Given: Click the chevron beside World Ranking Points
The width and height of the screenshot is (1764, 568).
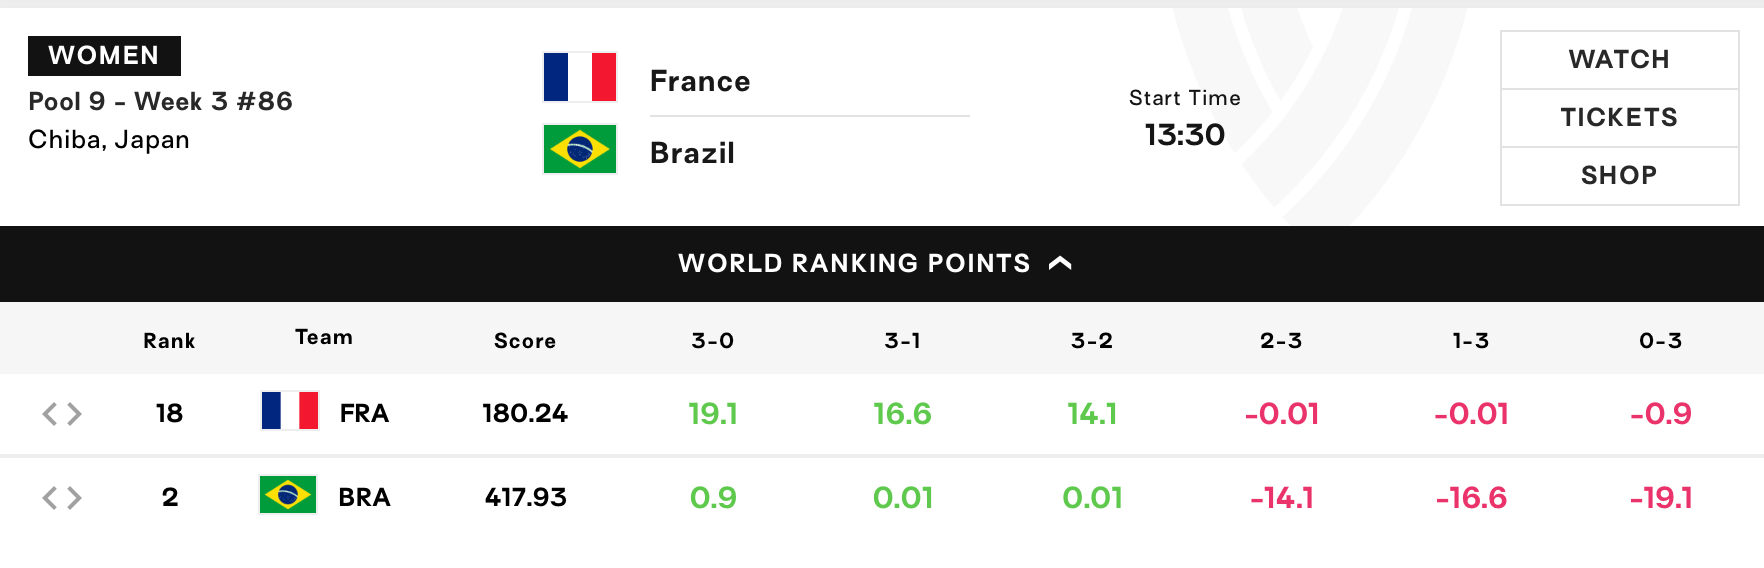Looking at the screenshot, I should (1060, 263).
